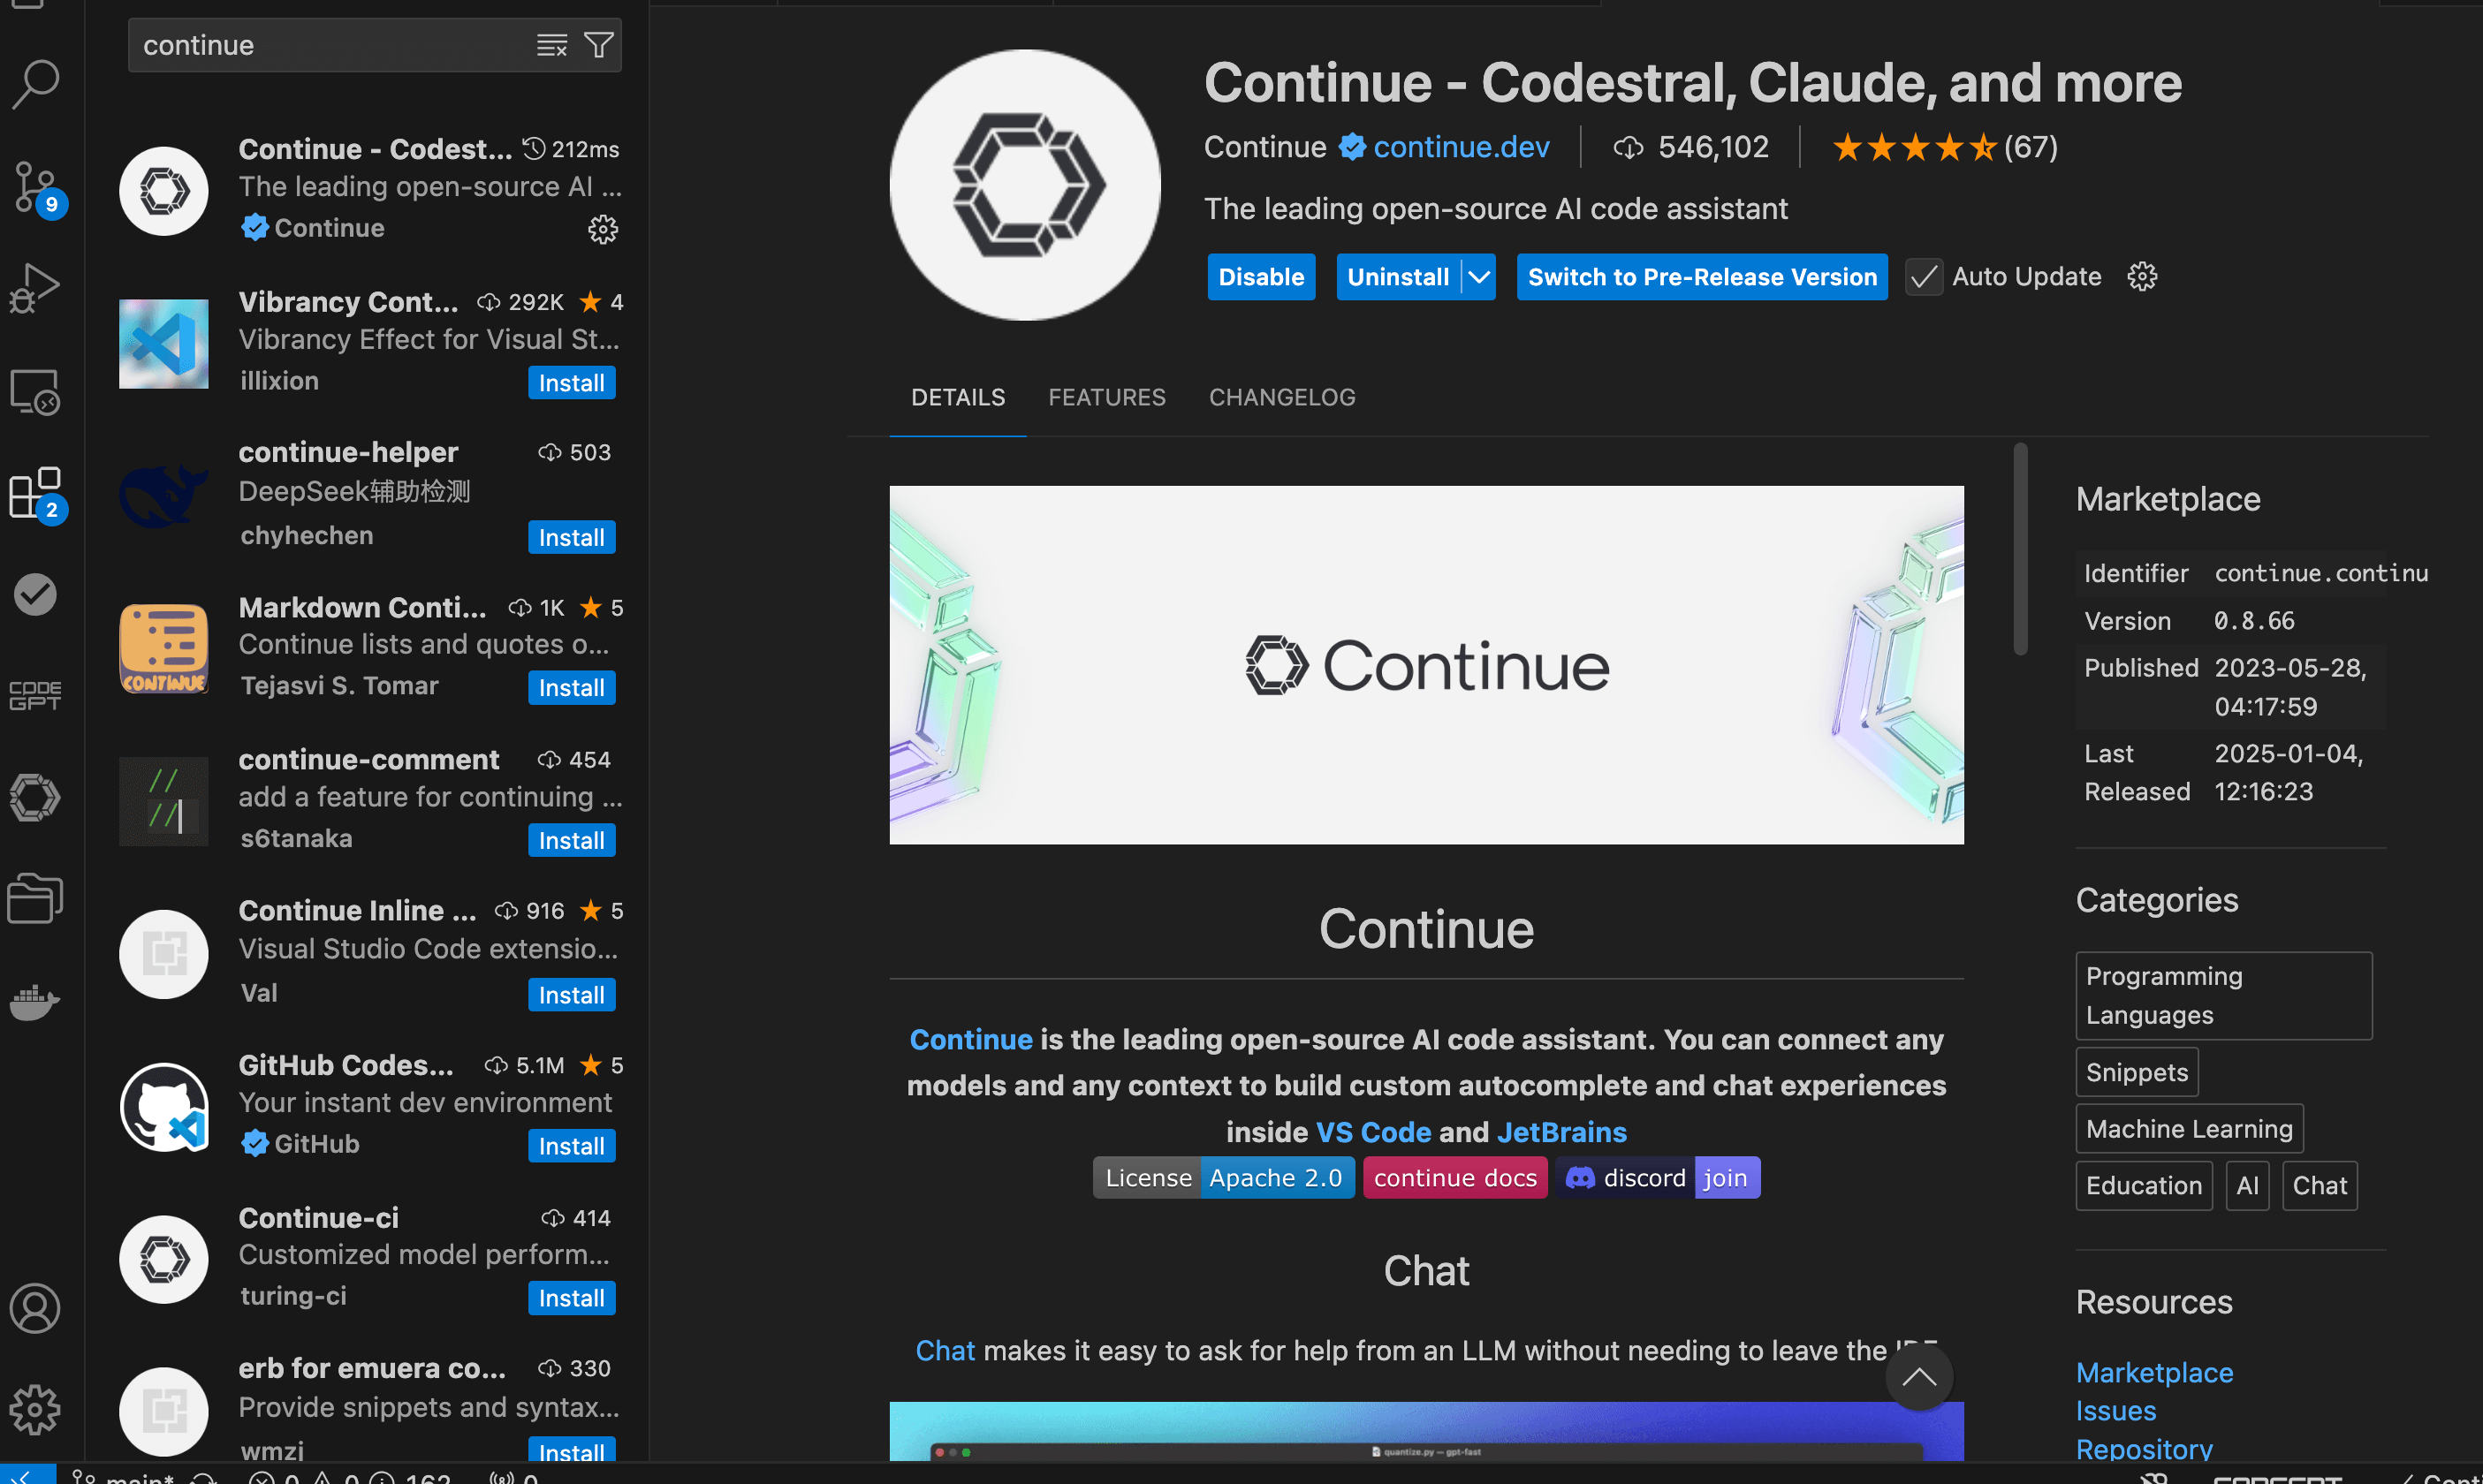2483x1484 pixels.
Task: Switch to the FEATURES tab
Action: pos(1107,397)
